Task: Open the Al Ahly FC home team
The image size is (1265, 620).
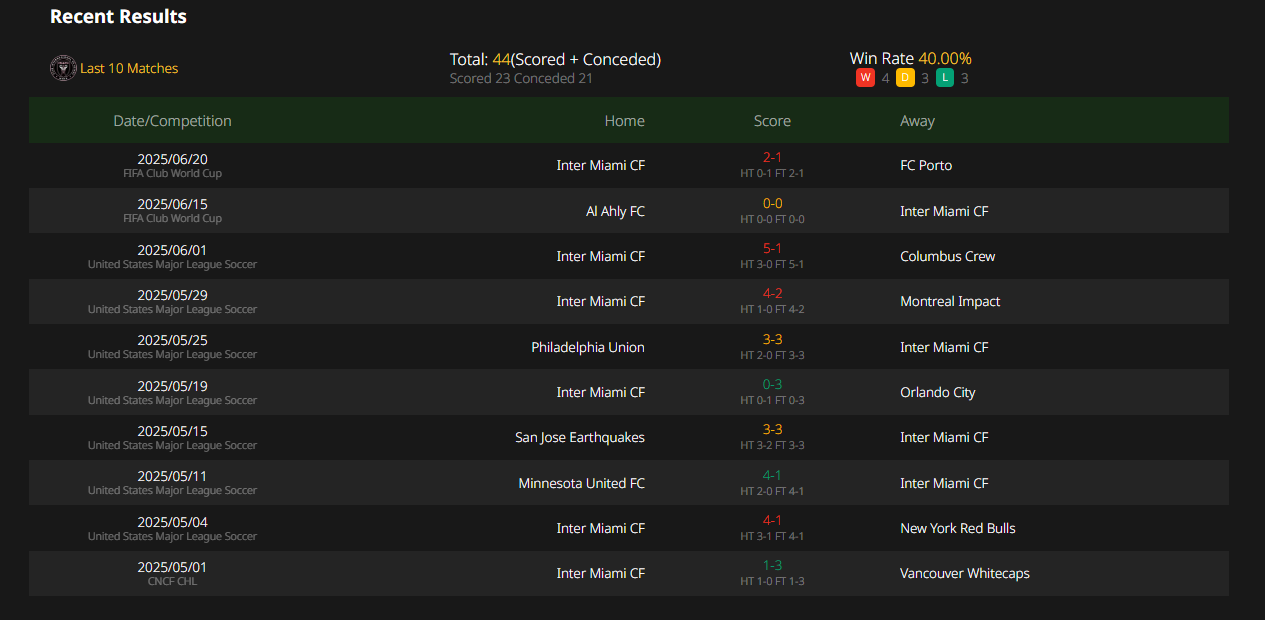Action: click(x=615, y=211)
